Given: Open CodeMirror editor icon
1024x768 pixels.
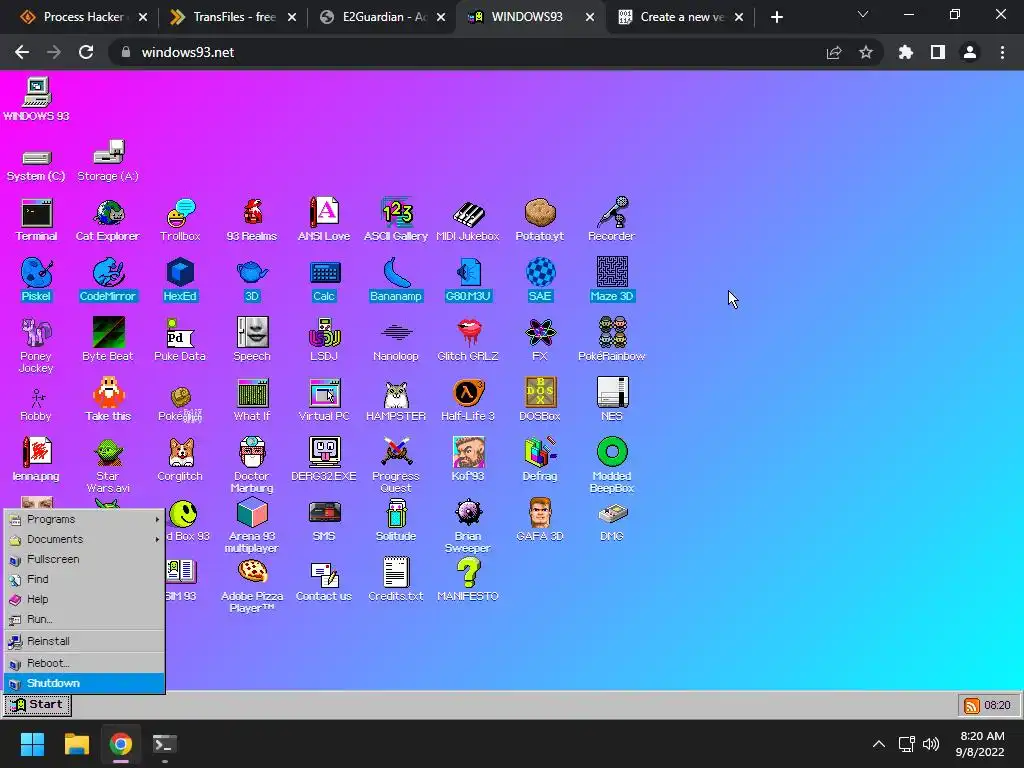Looking at the screenshot, I should (x=108, y=280).
